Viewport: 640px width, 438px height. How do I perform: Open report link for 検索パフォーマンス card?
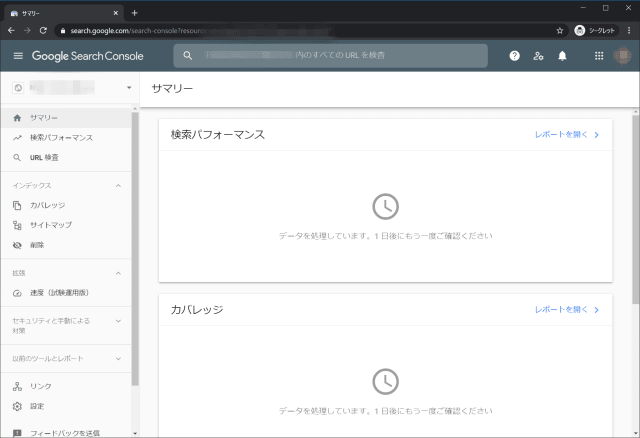point(567,135)
